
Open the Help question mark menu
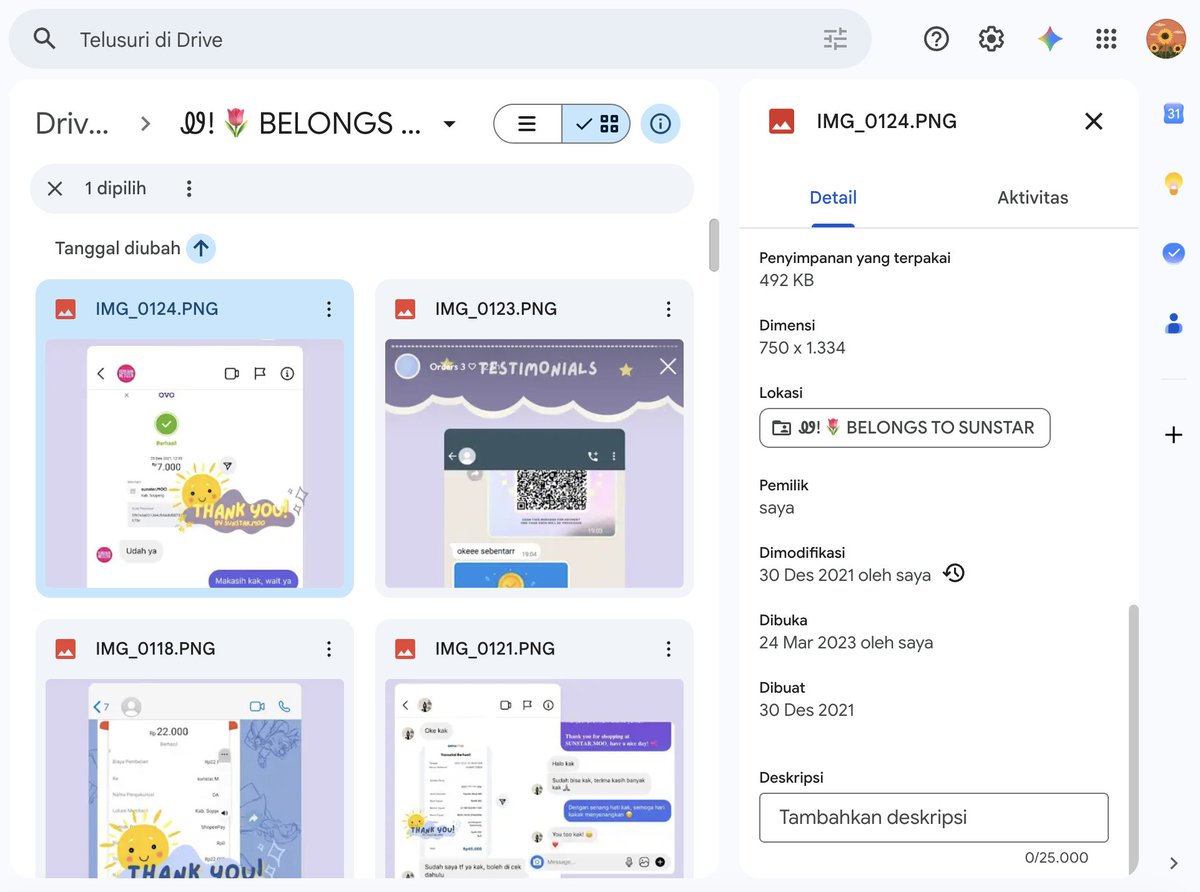936,39
